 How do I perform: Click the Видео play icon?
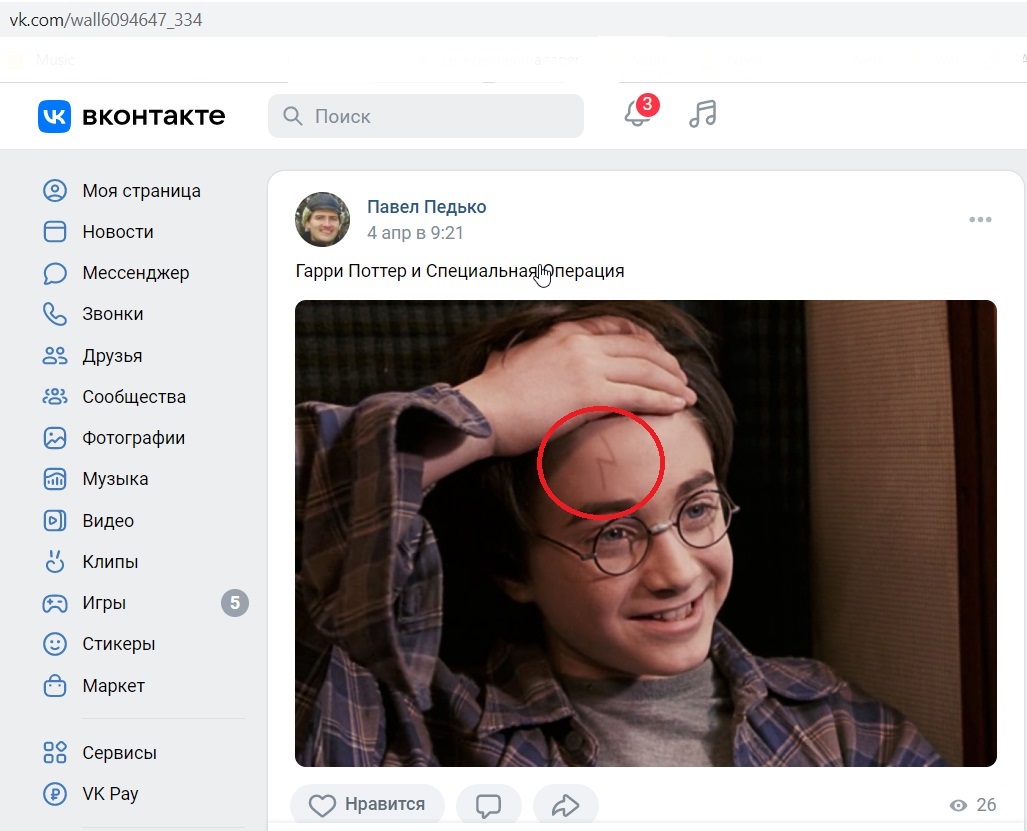tap(55, 521)
